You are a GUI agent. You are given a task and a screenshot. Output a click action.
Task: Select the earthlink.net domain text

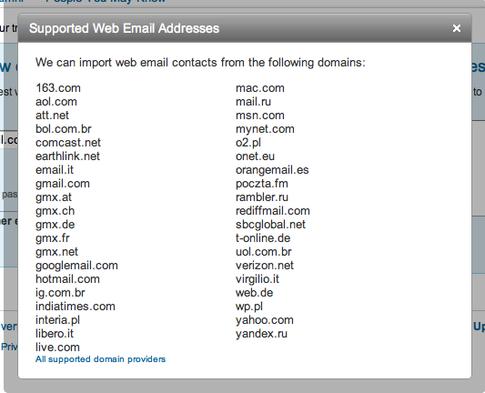pos(68,156)
